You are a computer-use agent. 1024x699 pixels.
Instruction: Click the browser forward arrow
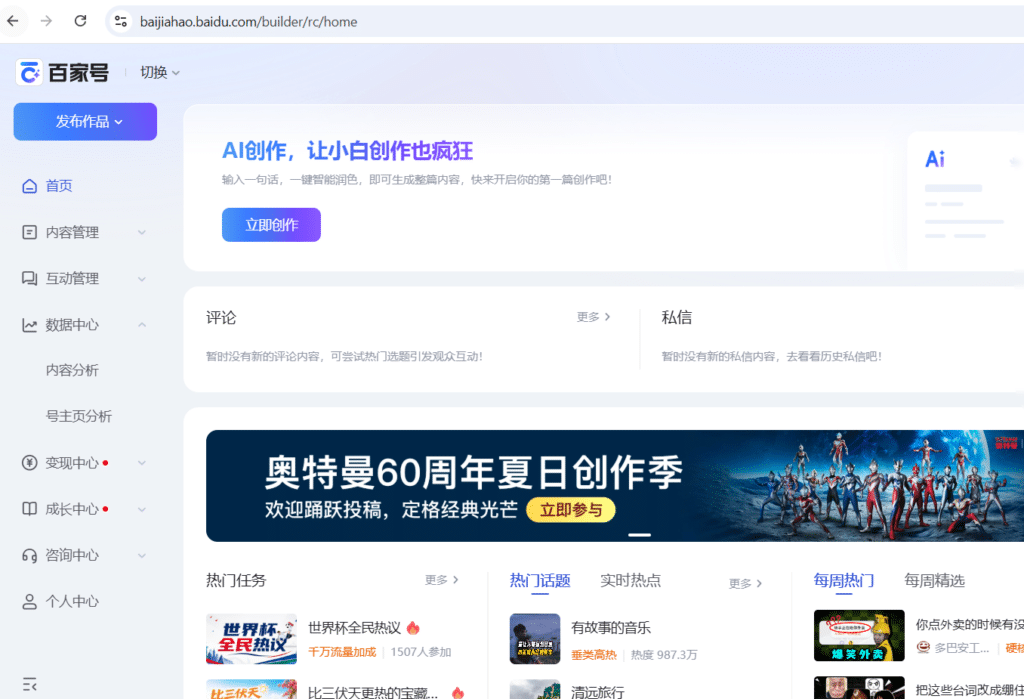[x=46, y=21]
